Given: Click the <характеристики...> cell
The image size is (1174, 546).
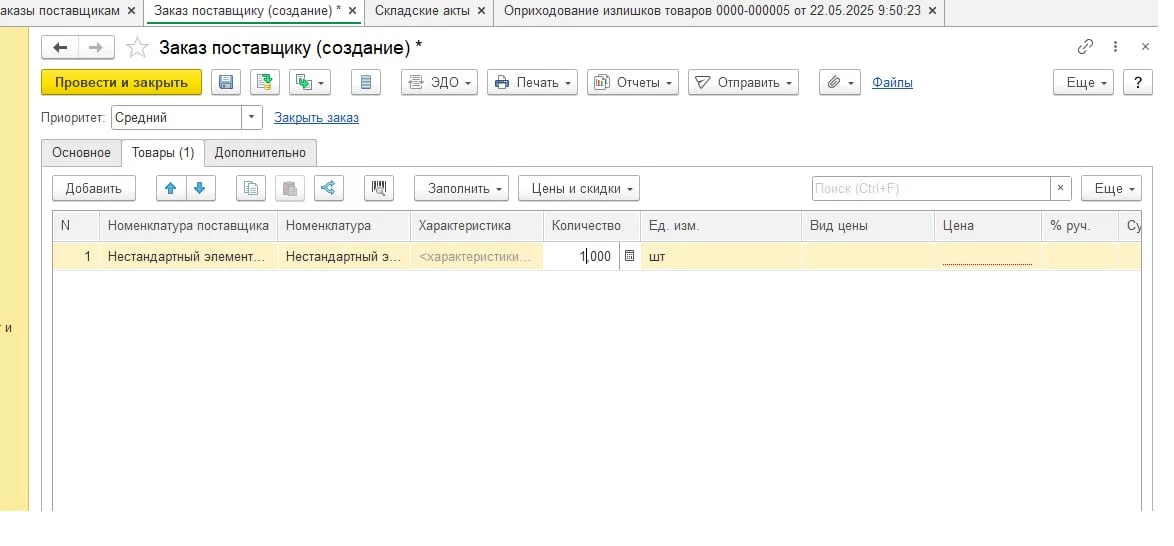Looking at the screenshot, I should pos(477,256).
